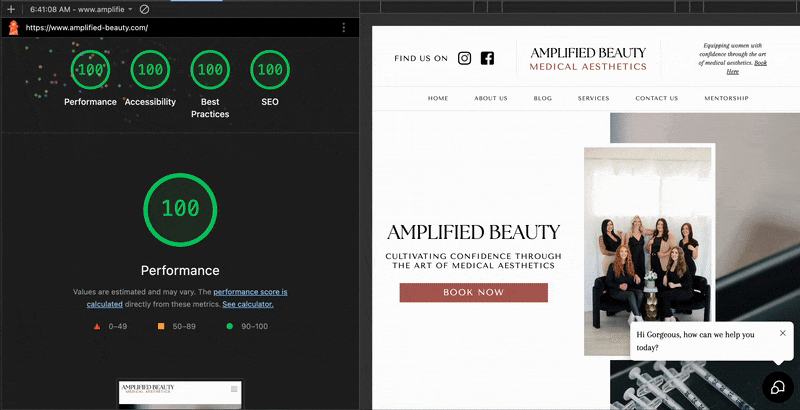Screen dimensions: 800x410
Task: Click the page screenshot thumbnail
Action: point(180,393)
